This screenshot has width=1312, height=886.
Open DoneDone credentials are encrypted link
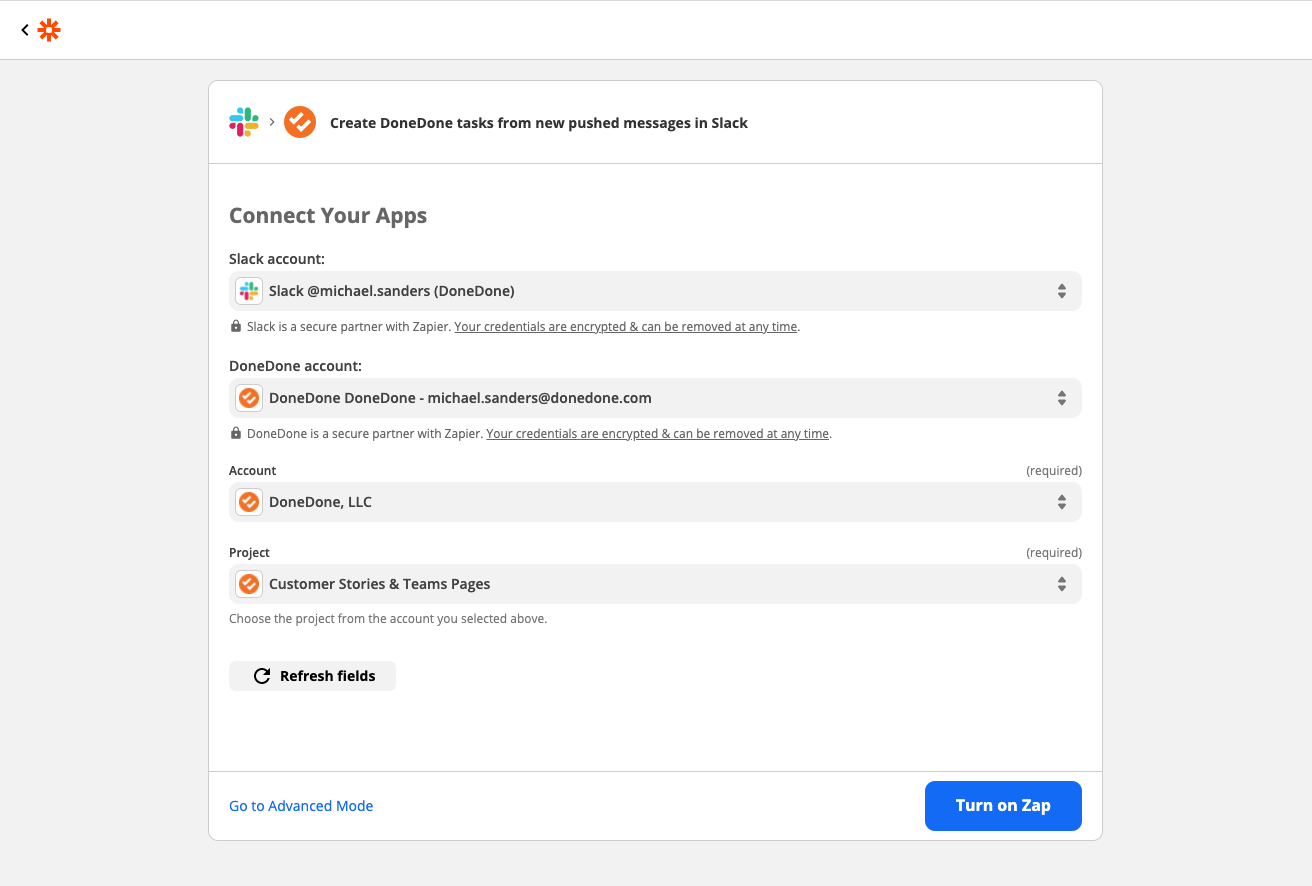tap(658, 434)
